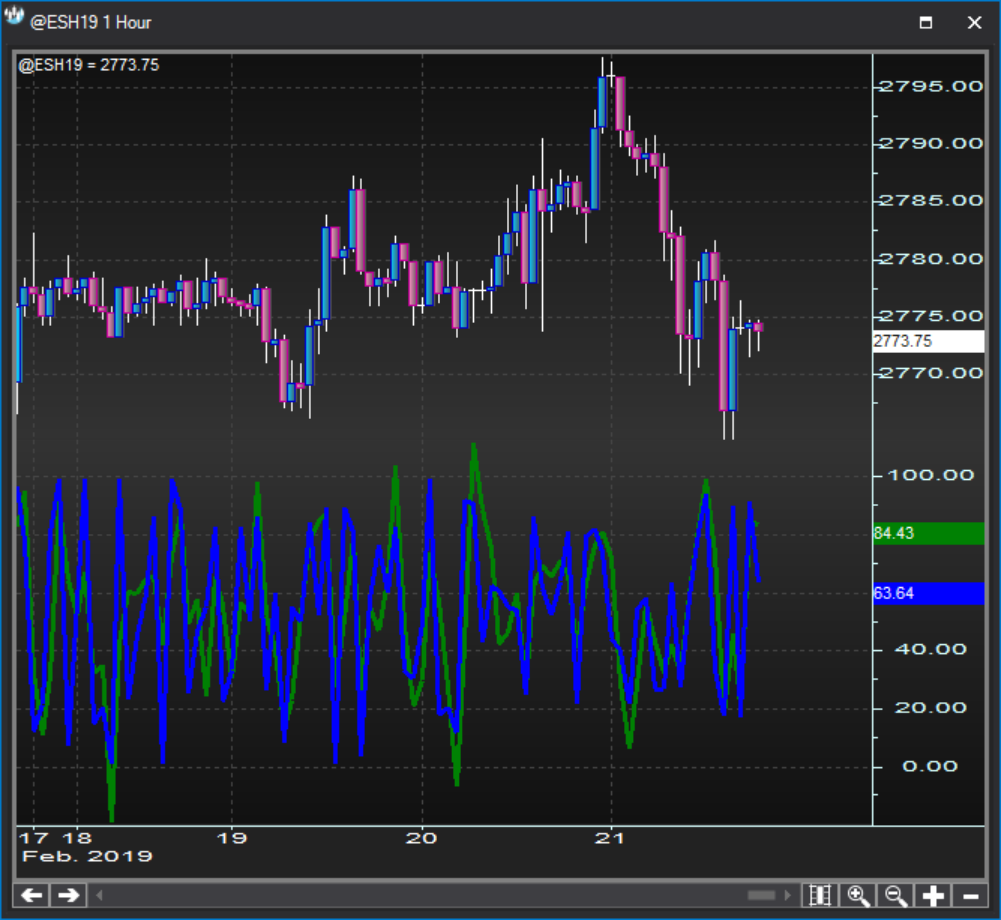Viewport: 1001px width, 920px height.
Task: Click the 2795.00 price axis label
Action: [x=931, y=86]
